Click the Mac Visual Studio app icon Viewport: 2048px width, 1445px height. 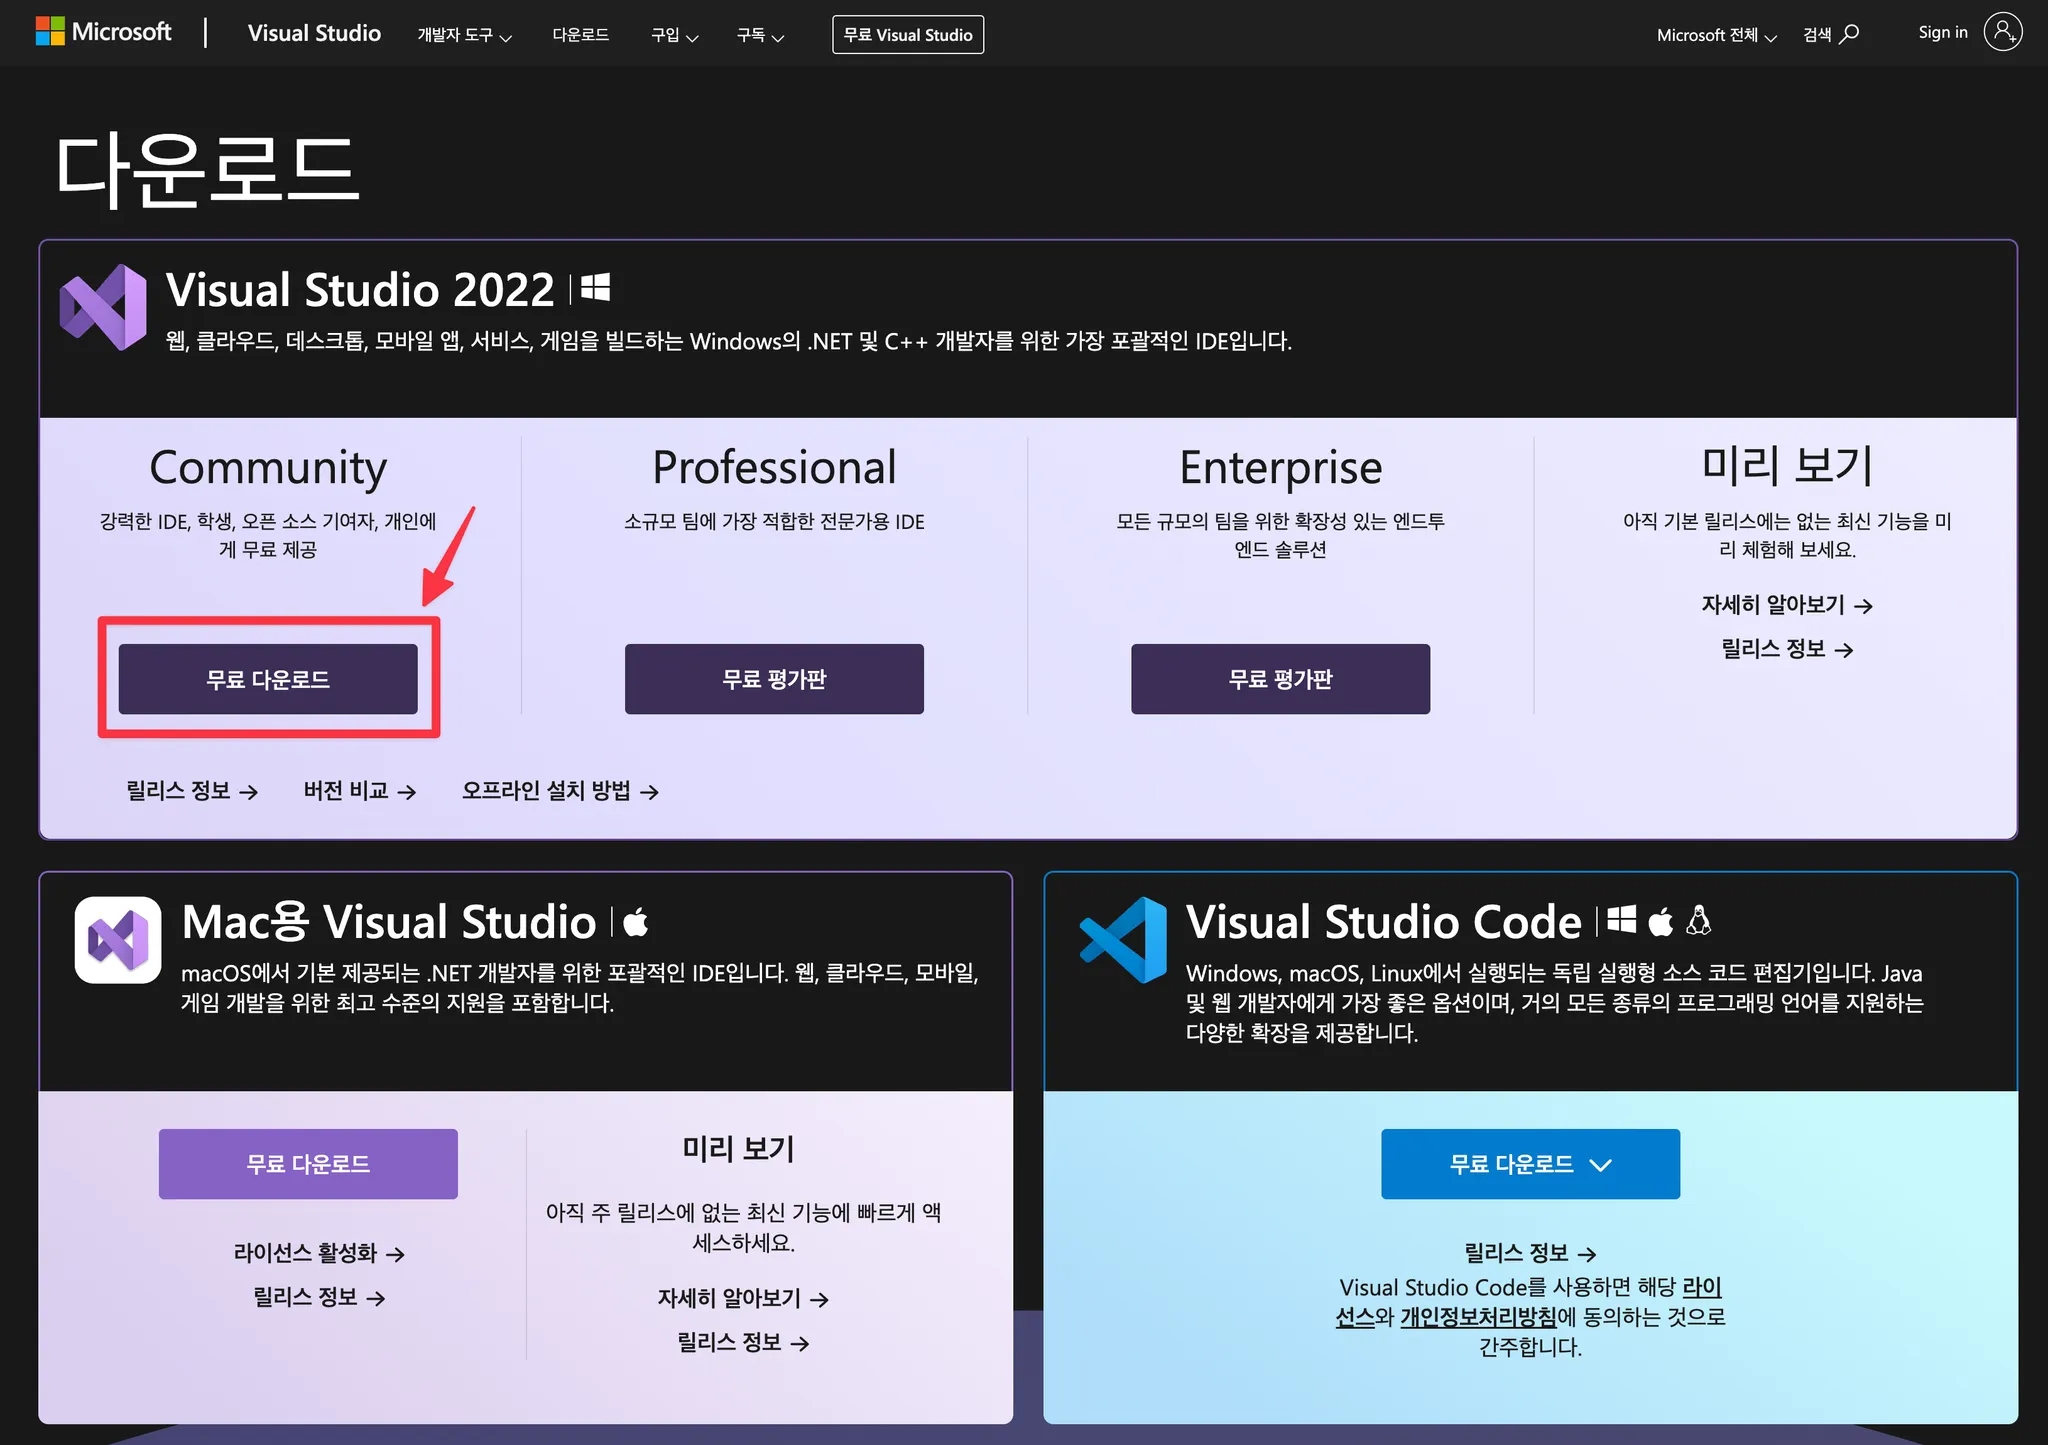click(118, 940)
